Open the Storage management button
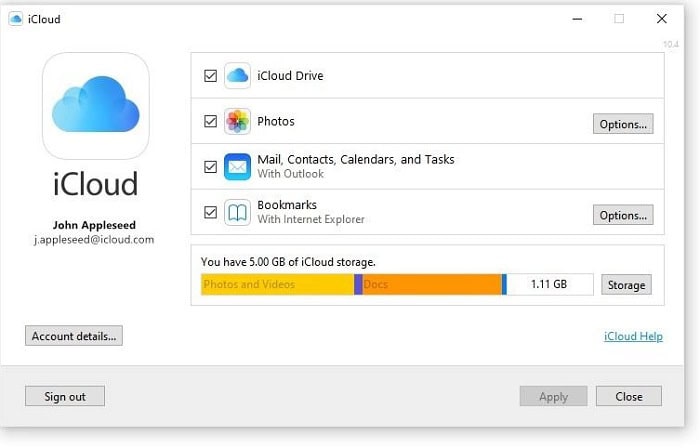The width and height of the screenshot is (700, 448). pyautogui.click(x=626, y=285)
